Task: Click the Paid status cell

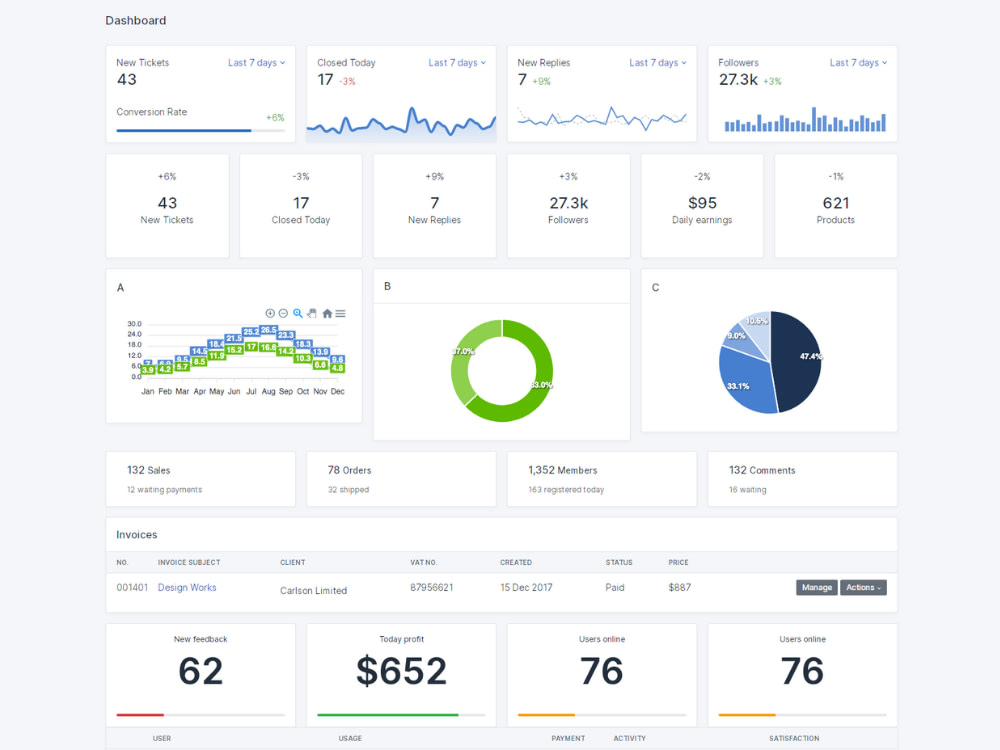Action: click(x=615, y=587)
